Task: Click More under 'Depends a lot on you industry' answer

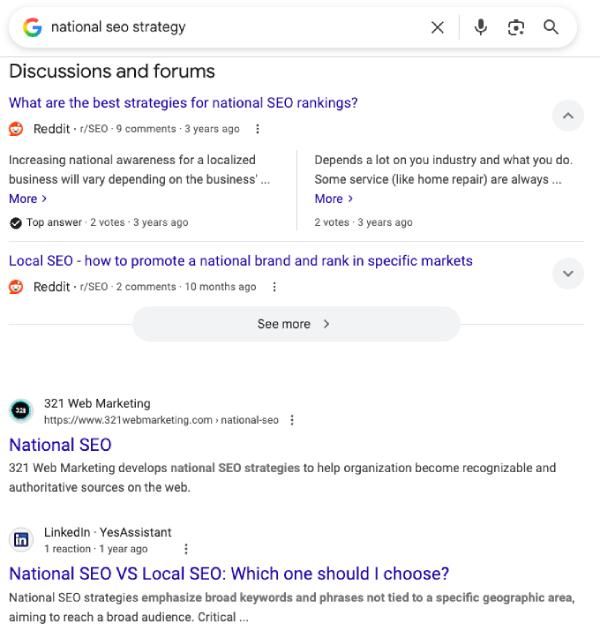Action: pos(334,199)
